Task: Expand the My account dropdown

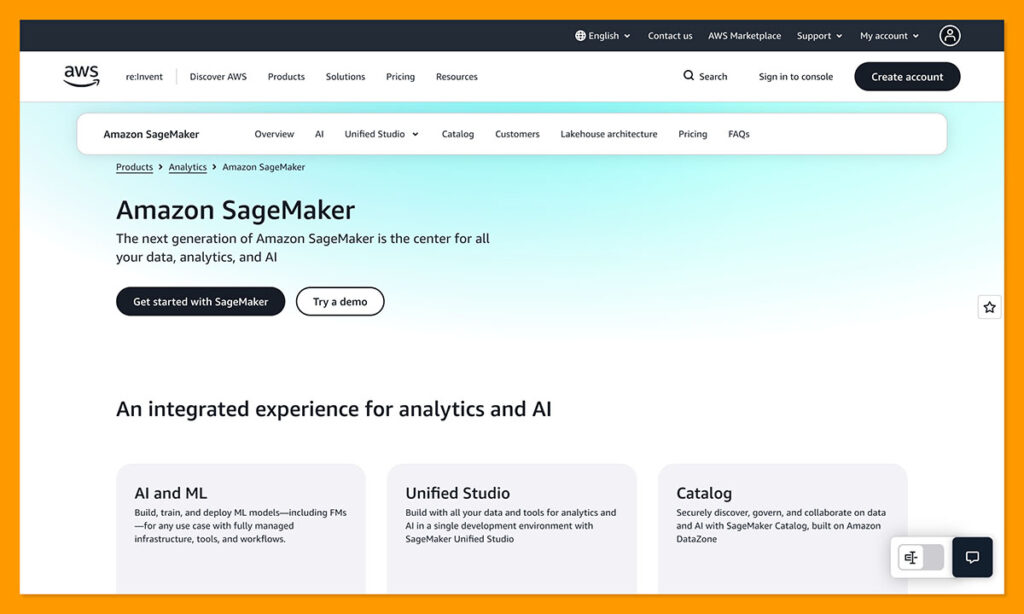Action: coord(889,36)
